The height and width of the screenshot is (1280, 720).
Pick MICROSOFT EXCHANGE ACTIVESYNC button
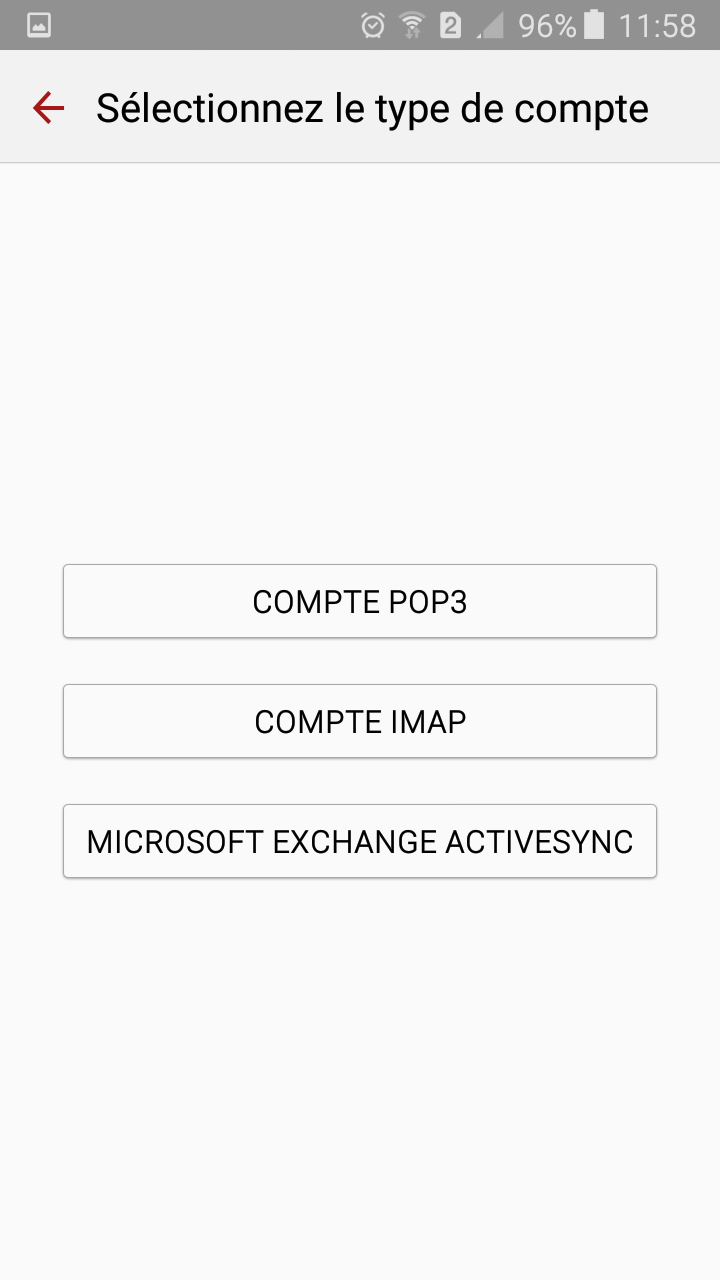(x=360, y=841)
